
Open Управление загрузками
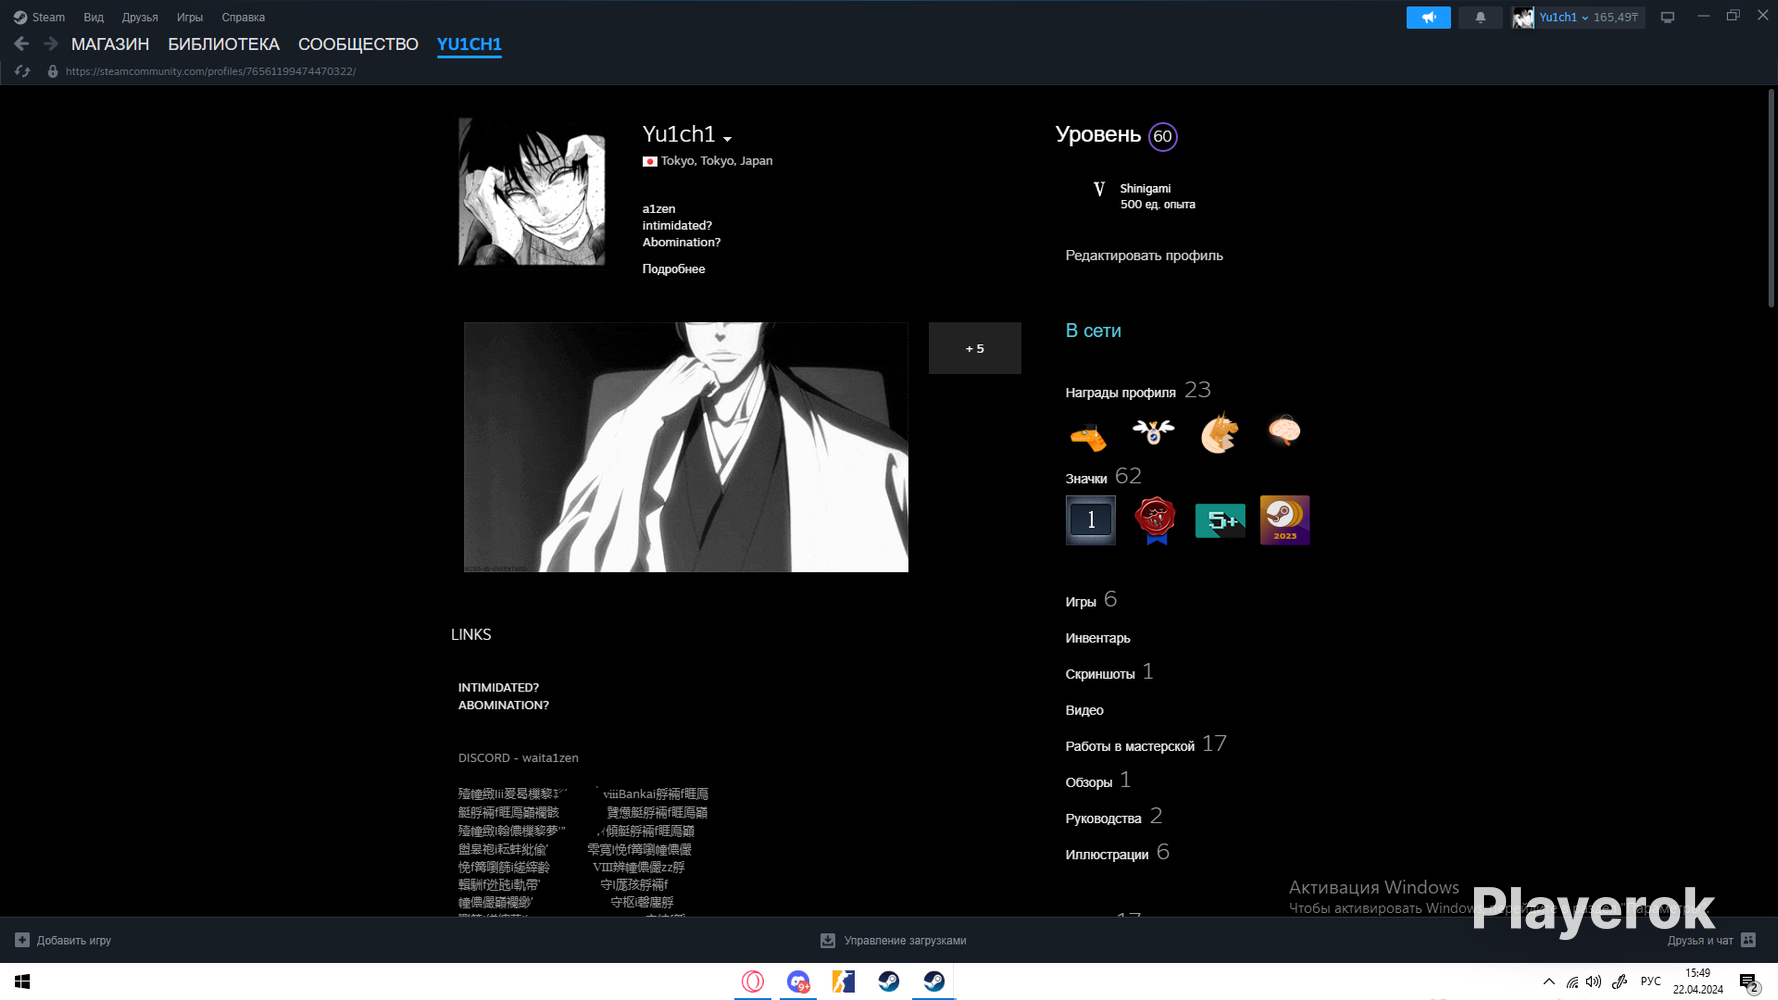[x=893, y=940]
